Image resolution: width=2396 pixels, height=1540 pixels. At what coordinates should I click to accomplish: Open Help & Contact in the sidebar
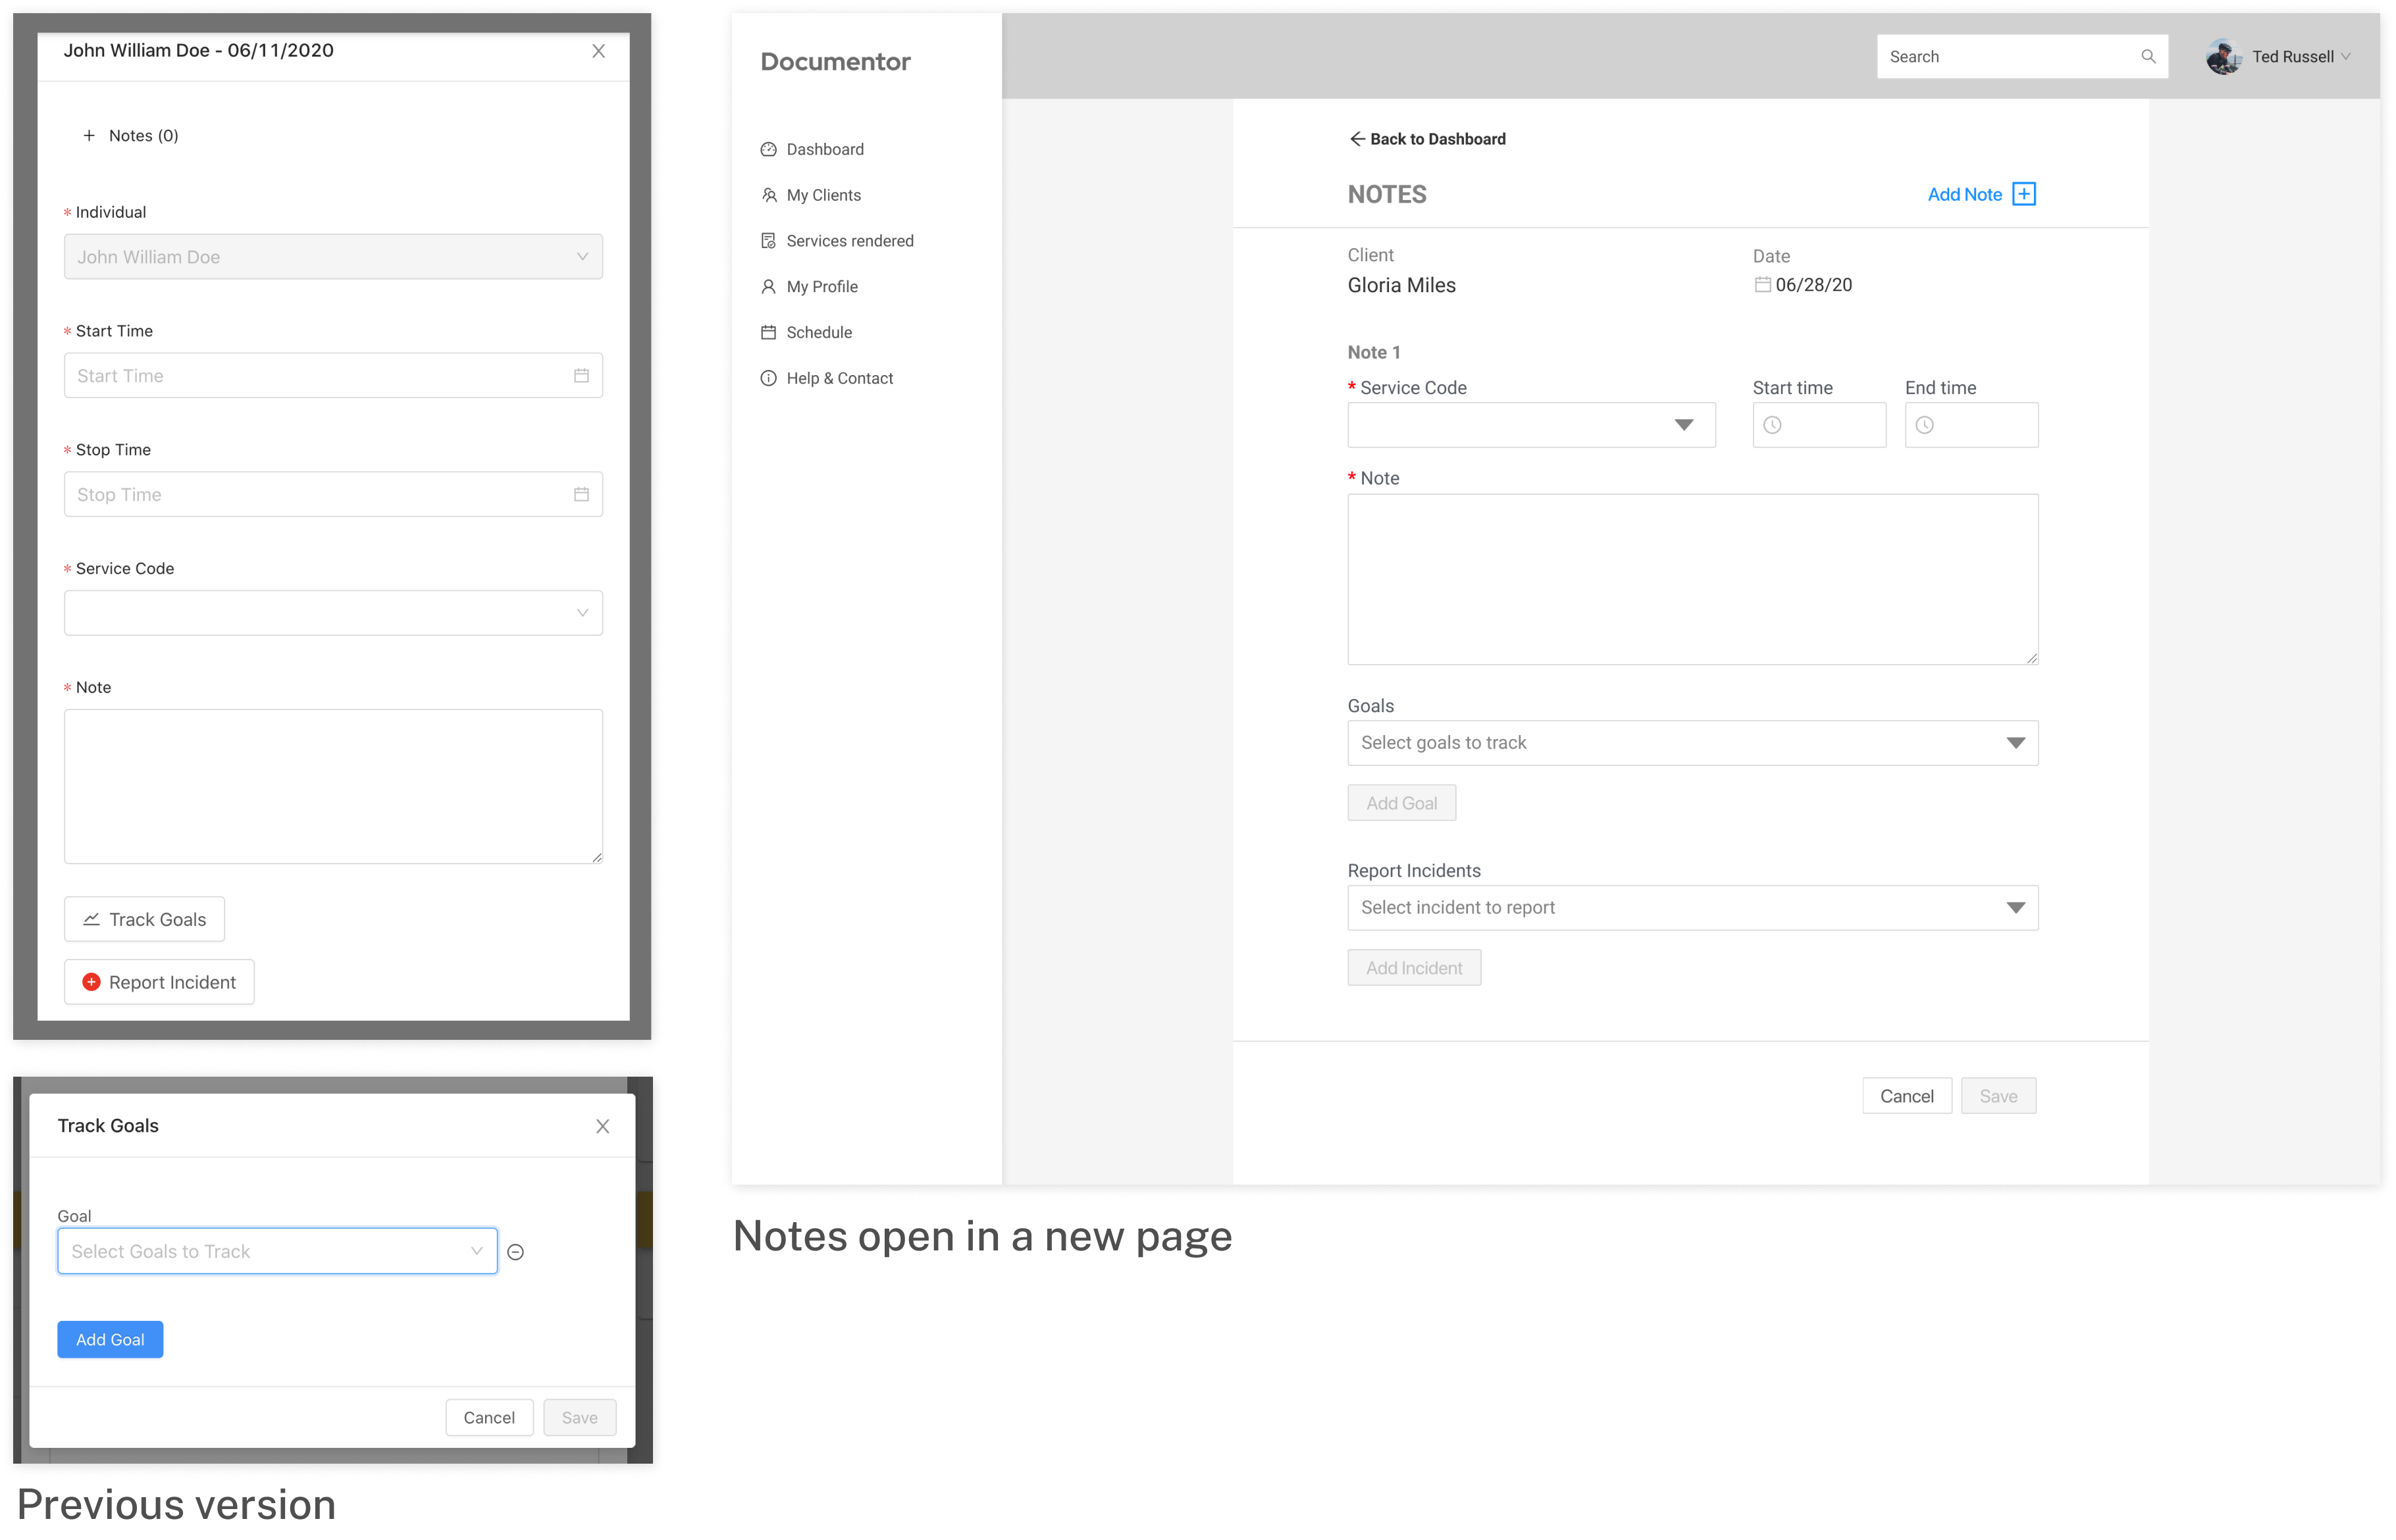[840, 378]
